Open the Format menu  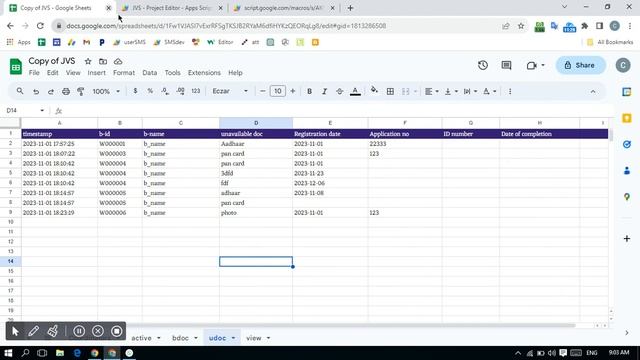(x=124, y=73)
